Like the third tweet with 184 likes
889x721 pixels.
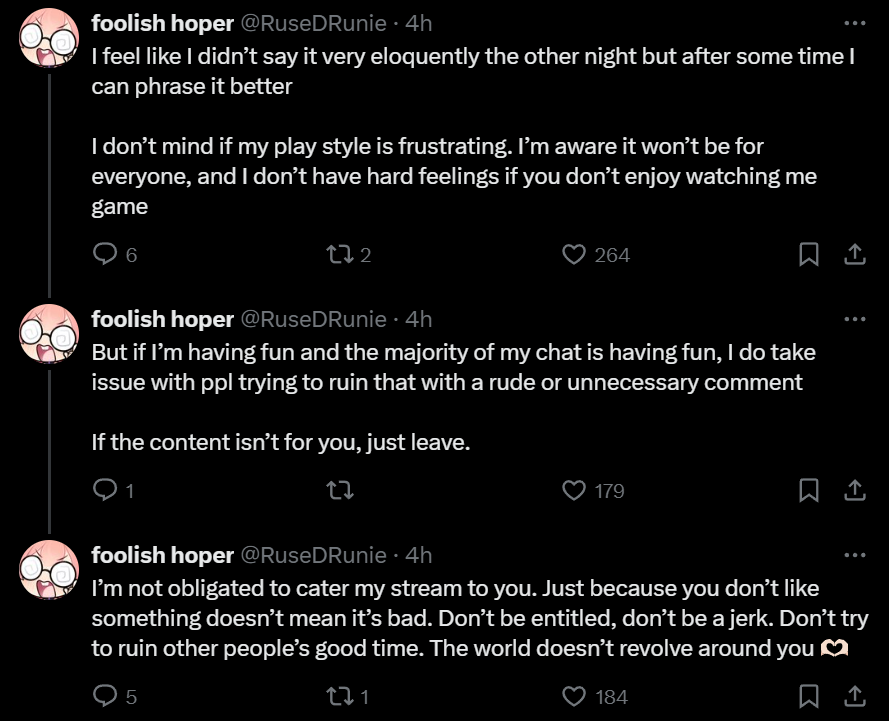click(x=574, y=696)
